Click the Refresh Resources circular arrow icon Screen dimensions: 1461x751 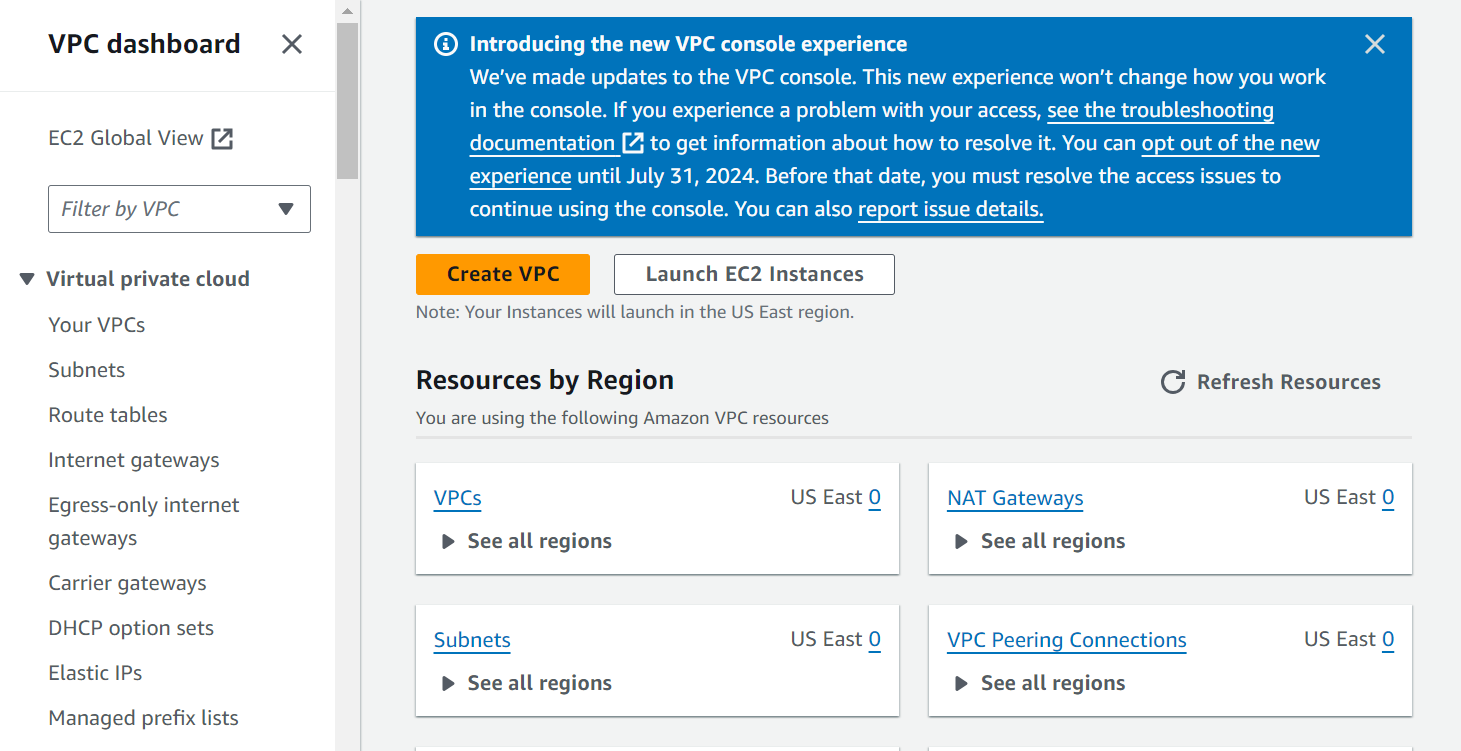tap(1172, 382)
